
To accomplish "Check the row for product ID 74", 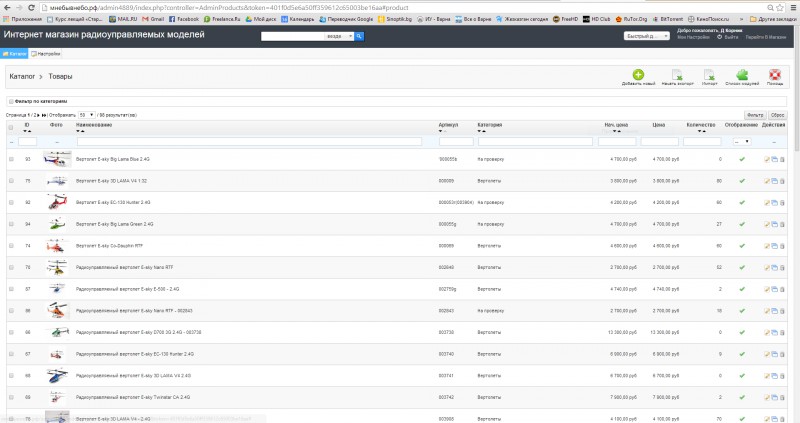I will point(11,246).
